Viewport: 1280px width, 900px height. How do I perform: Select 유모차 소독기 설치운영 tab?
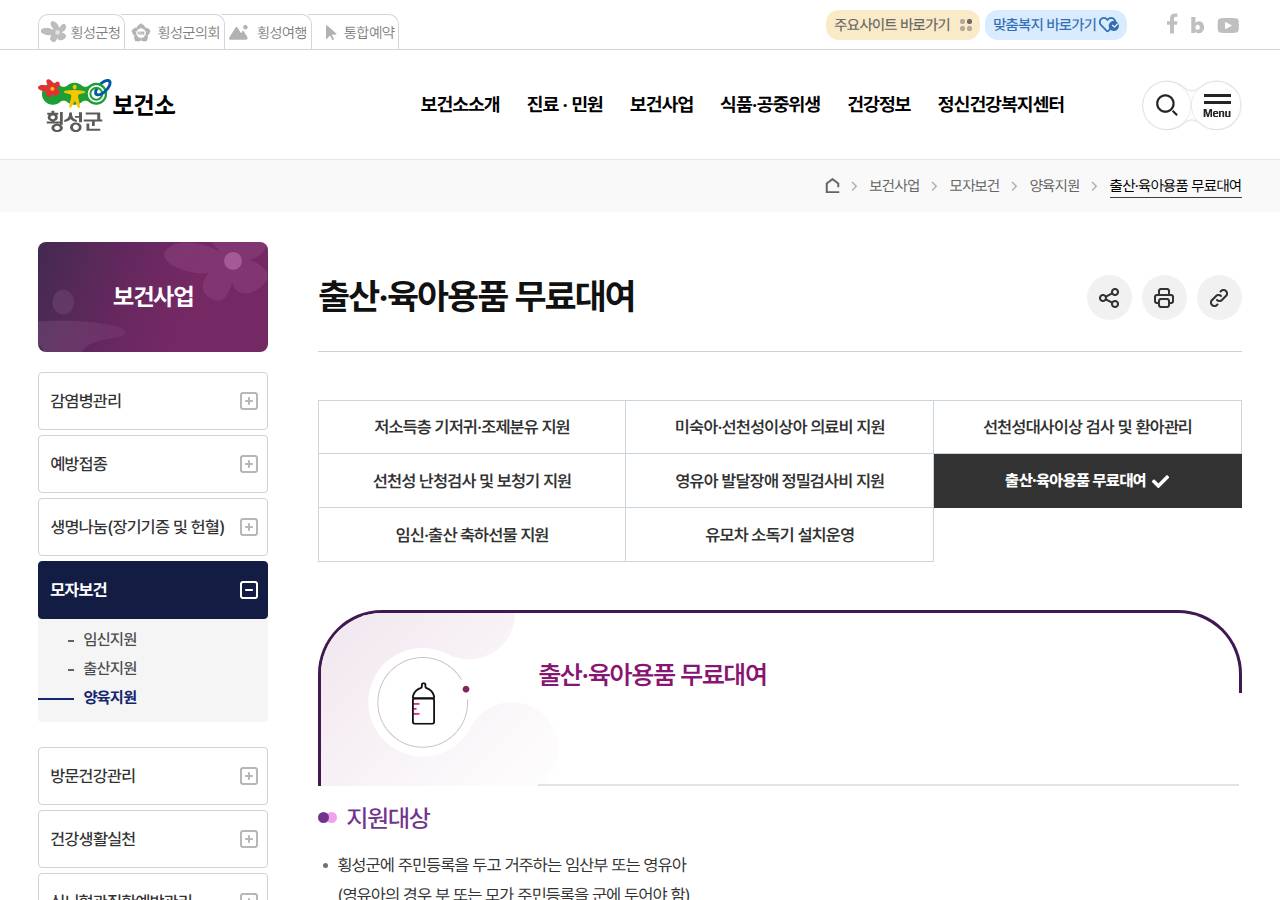780,535
